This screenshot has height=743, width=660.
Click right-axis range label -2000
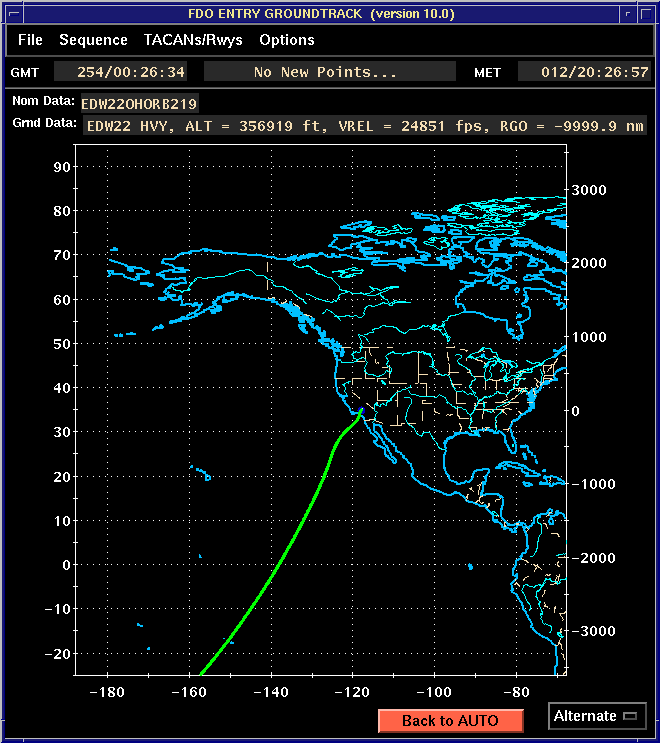[x=594, y=558]
